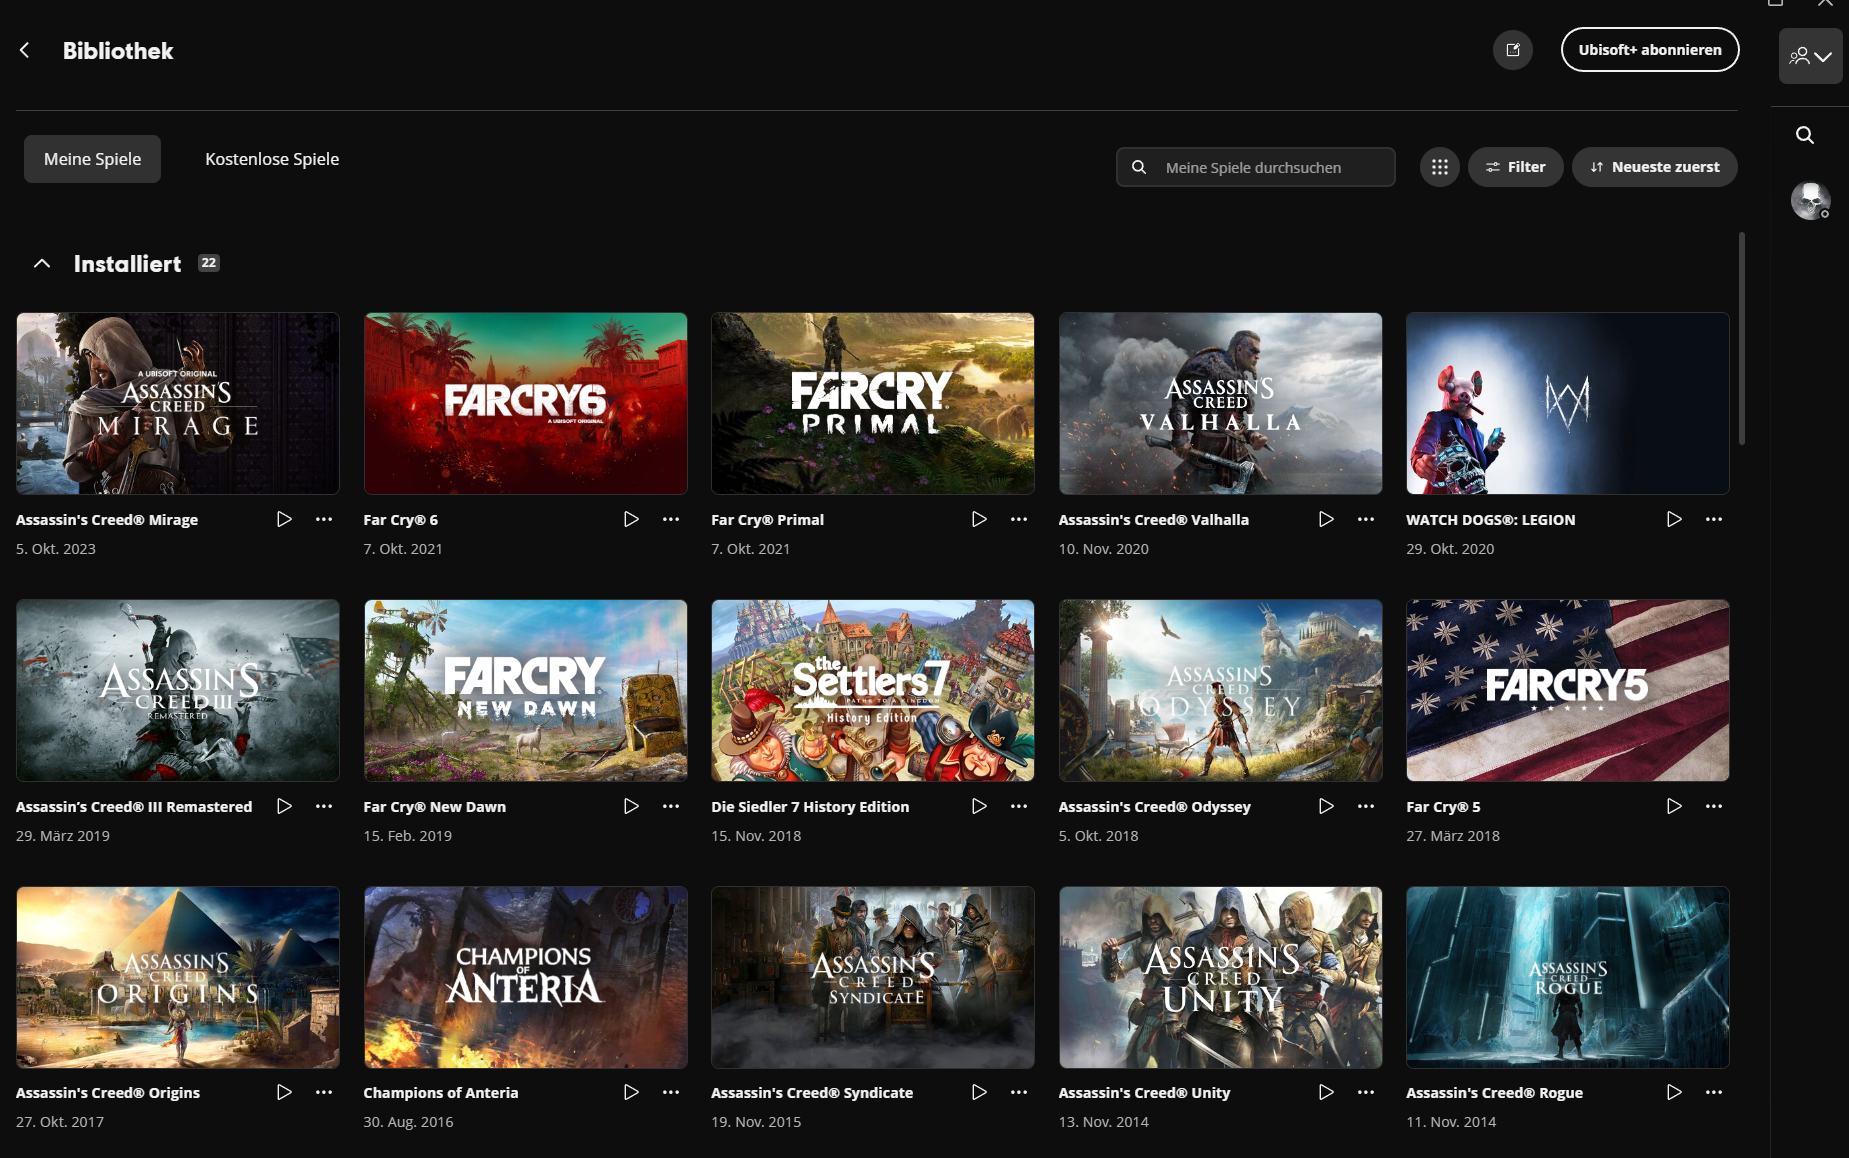This screenshot has width=1849, height=1158.
Task: Play Champions of Anteria
Action: (631, 1092)
